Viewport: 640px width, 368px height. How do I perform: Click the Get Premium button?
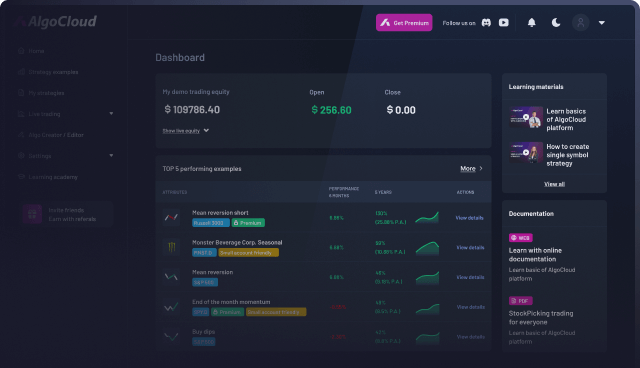click(x=404, y=23)
